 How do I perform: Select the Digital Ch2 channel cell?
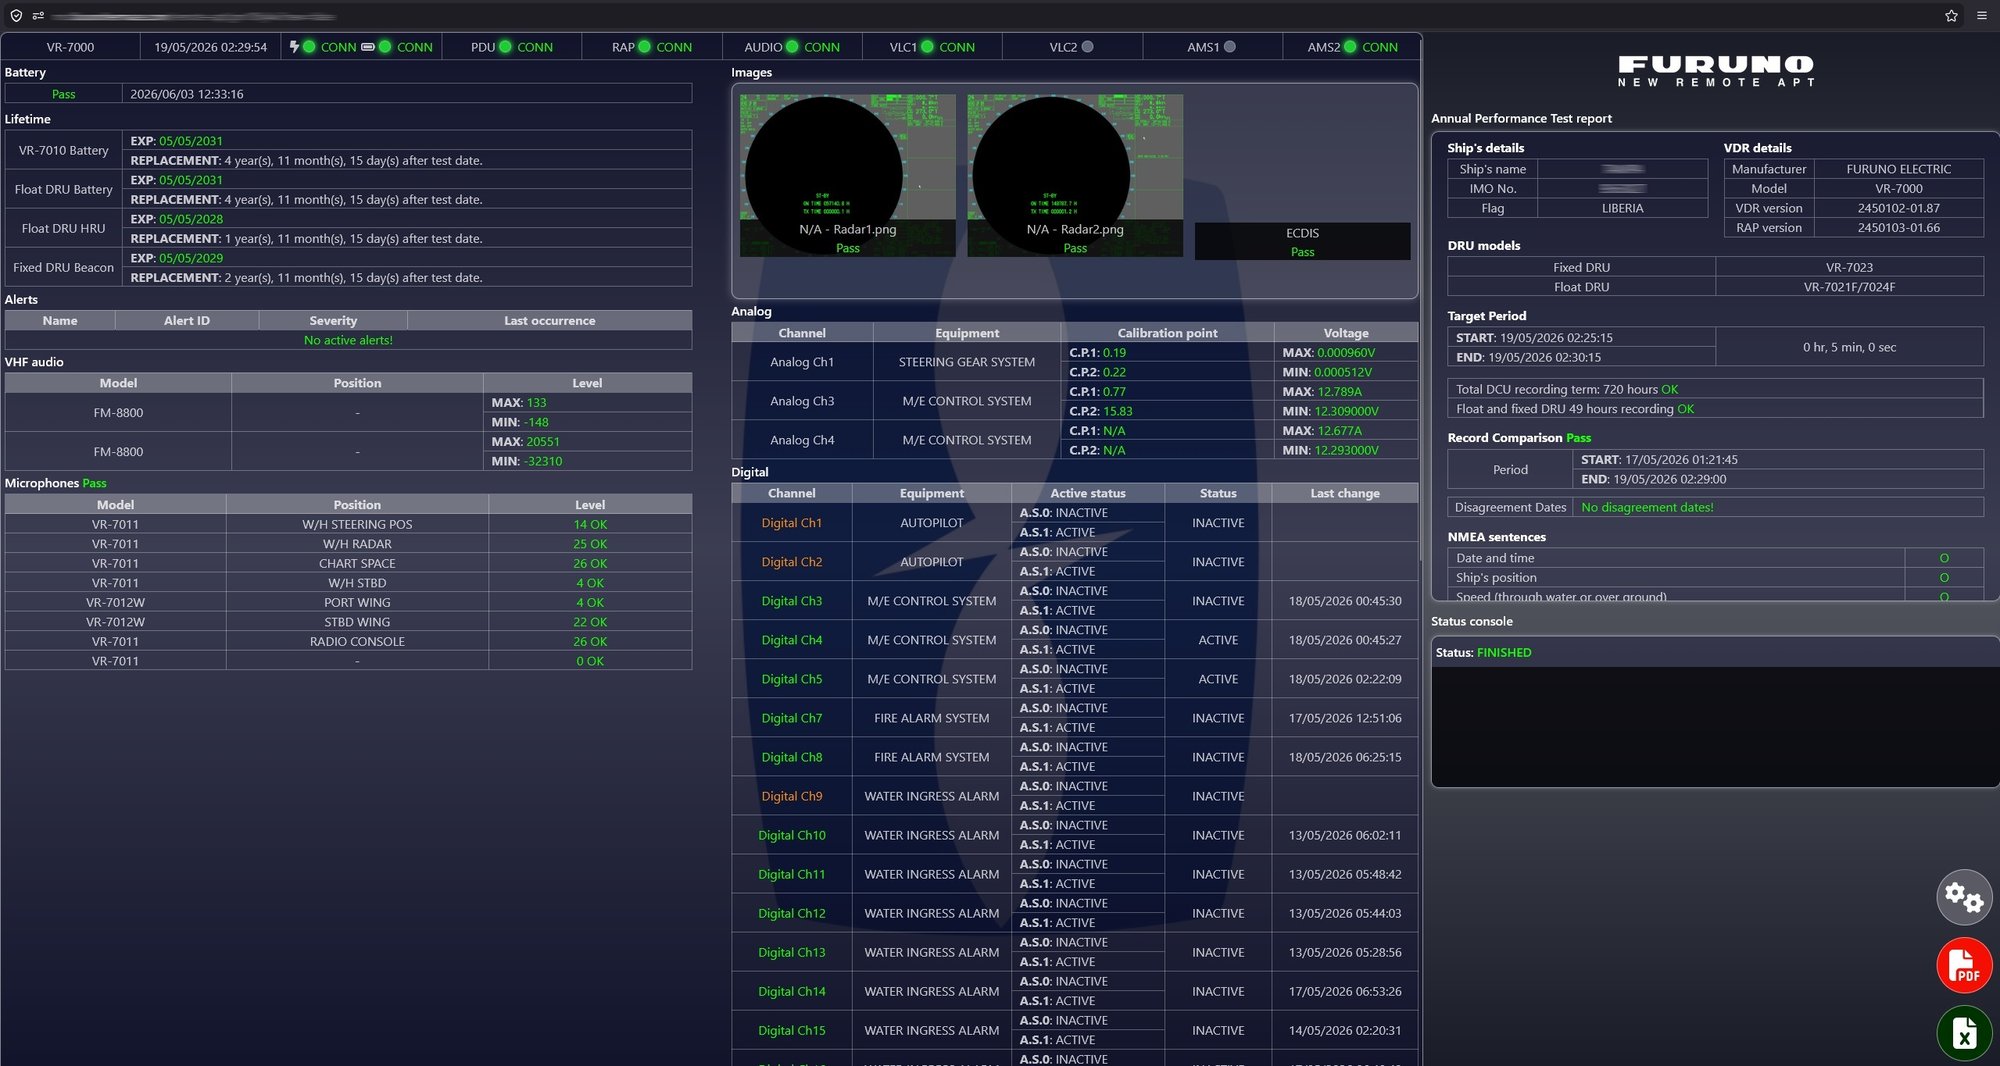pyautogui.click(x=792, y=562)
